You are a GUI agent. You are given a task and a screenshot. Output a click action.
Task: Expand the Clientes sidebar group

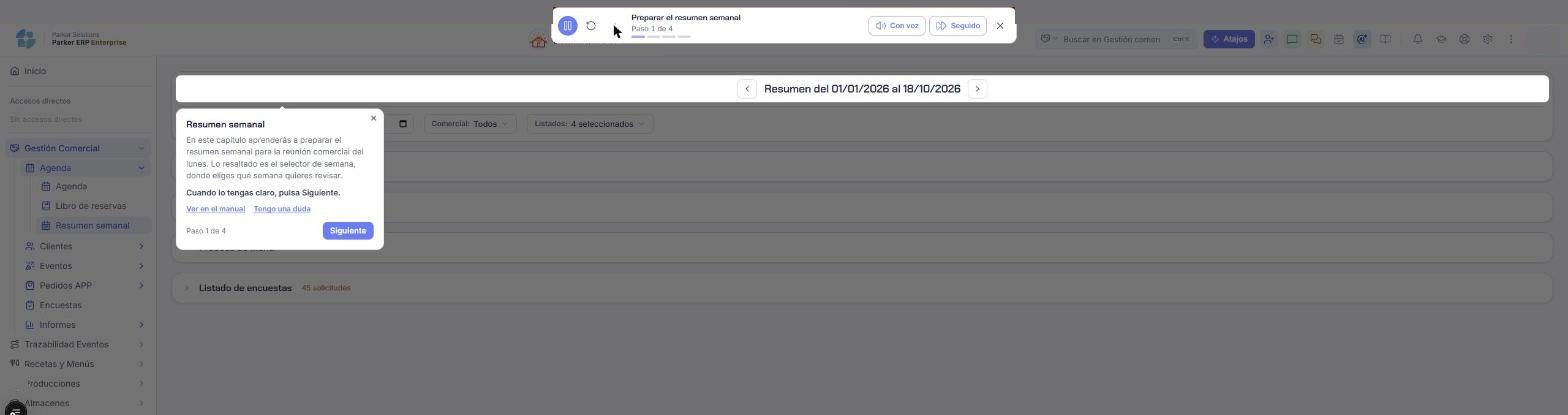[141, 246]
